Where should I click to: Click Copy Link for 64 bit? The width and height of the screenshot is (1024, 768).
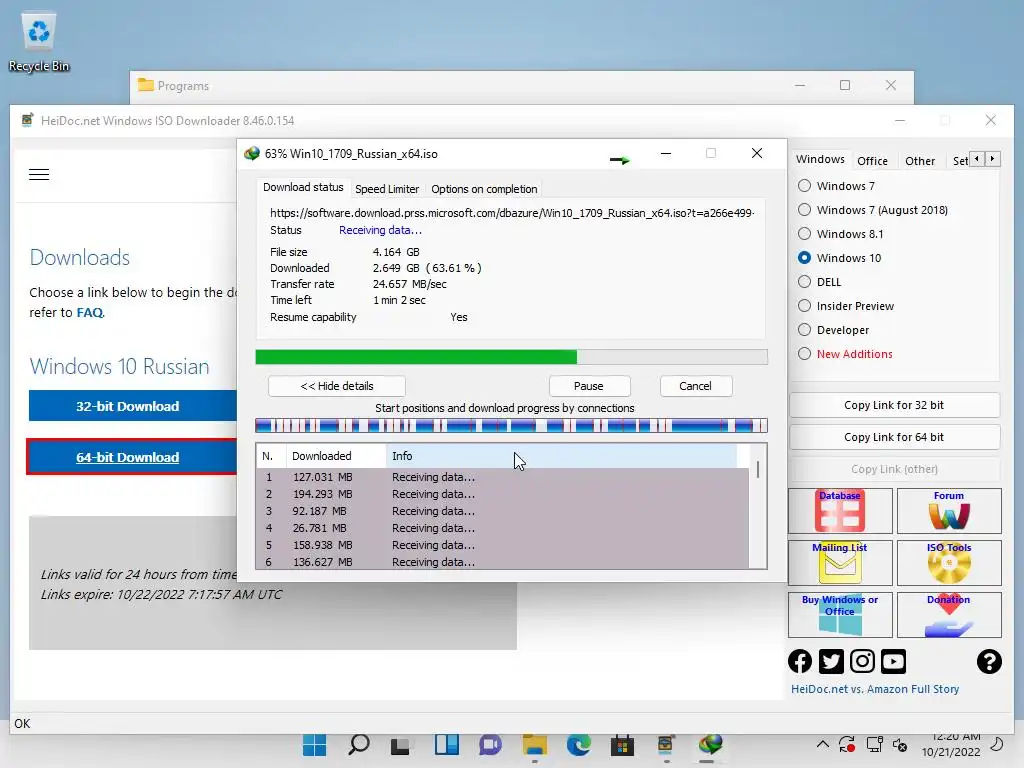tap(894, 437)
